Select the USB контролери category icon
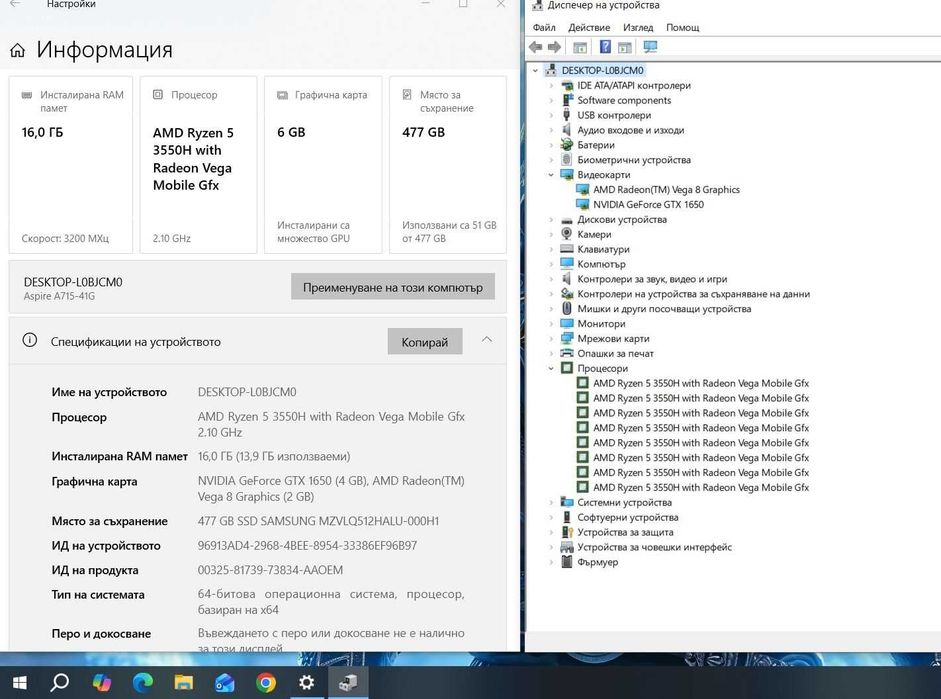 567,115
